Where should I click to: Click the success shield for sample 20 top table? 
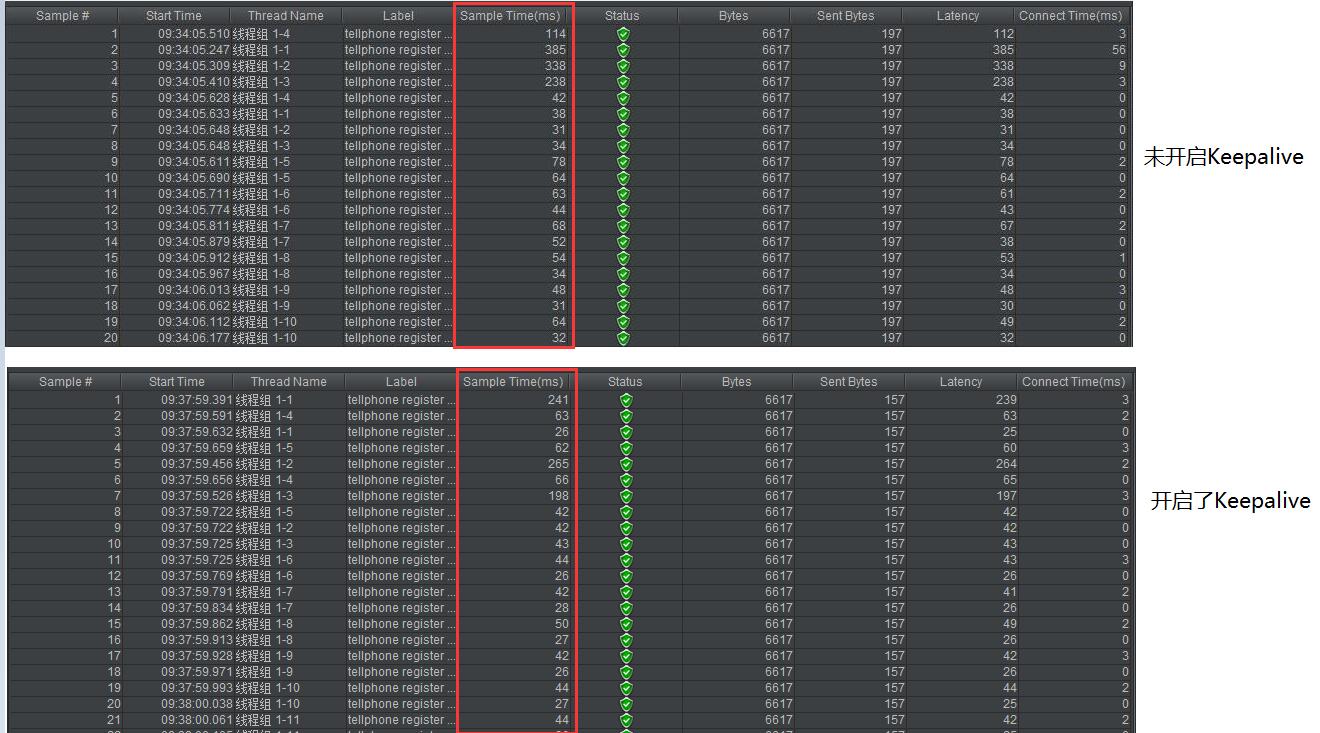[623, 338]
